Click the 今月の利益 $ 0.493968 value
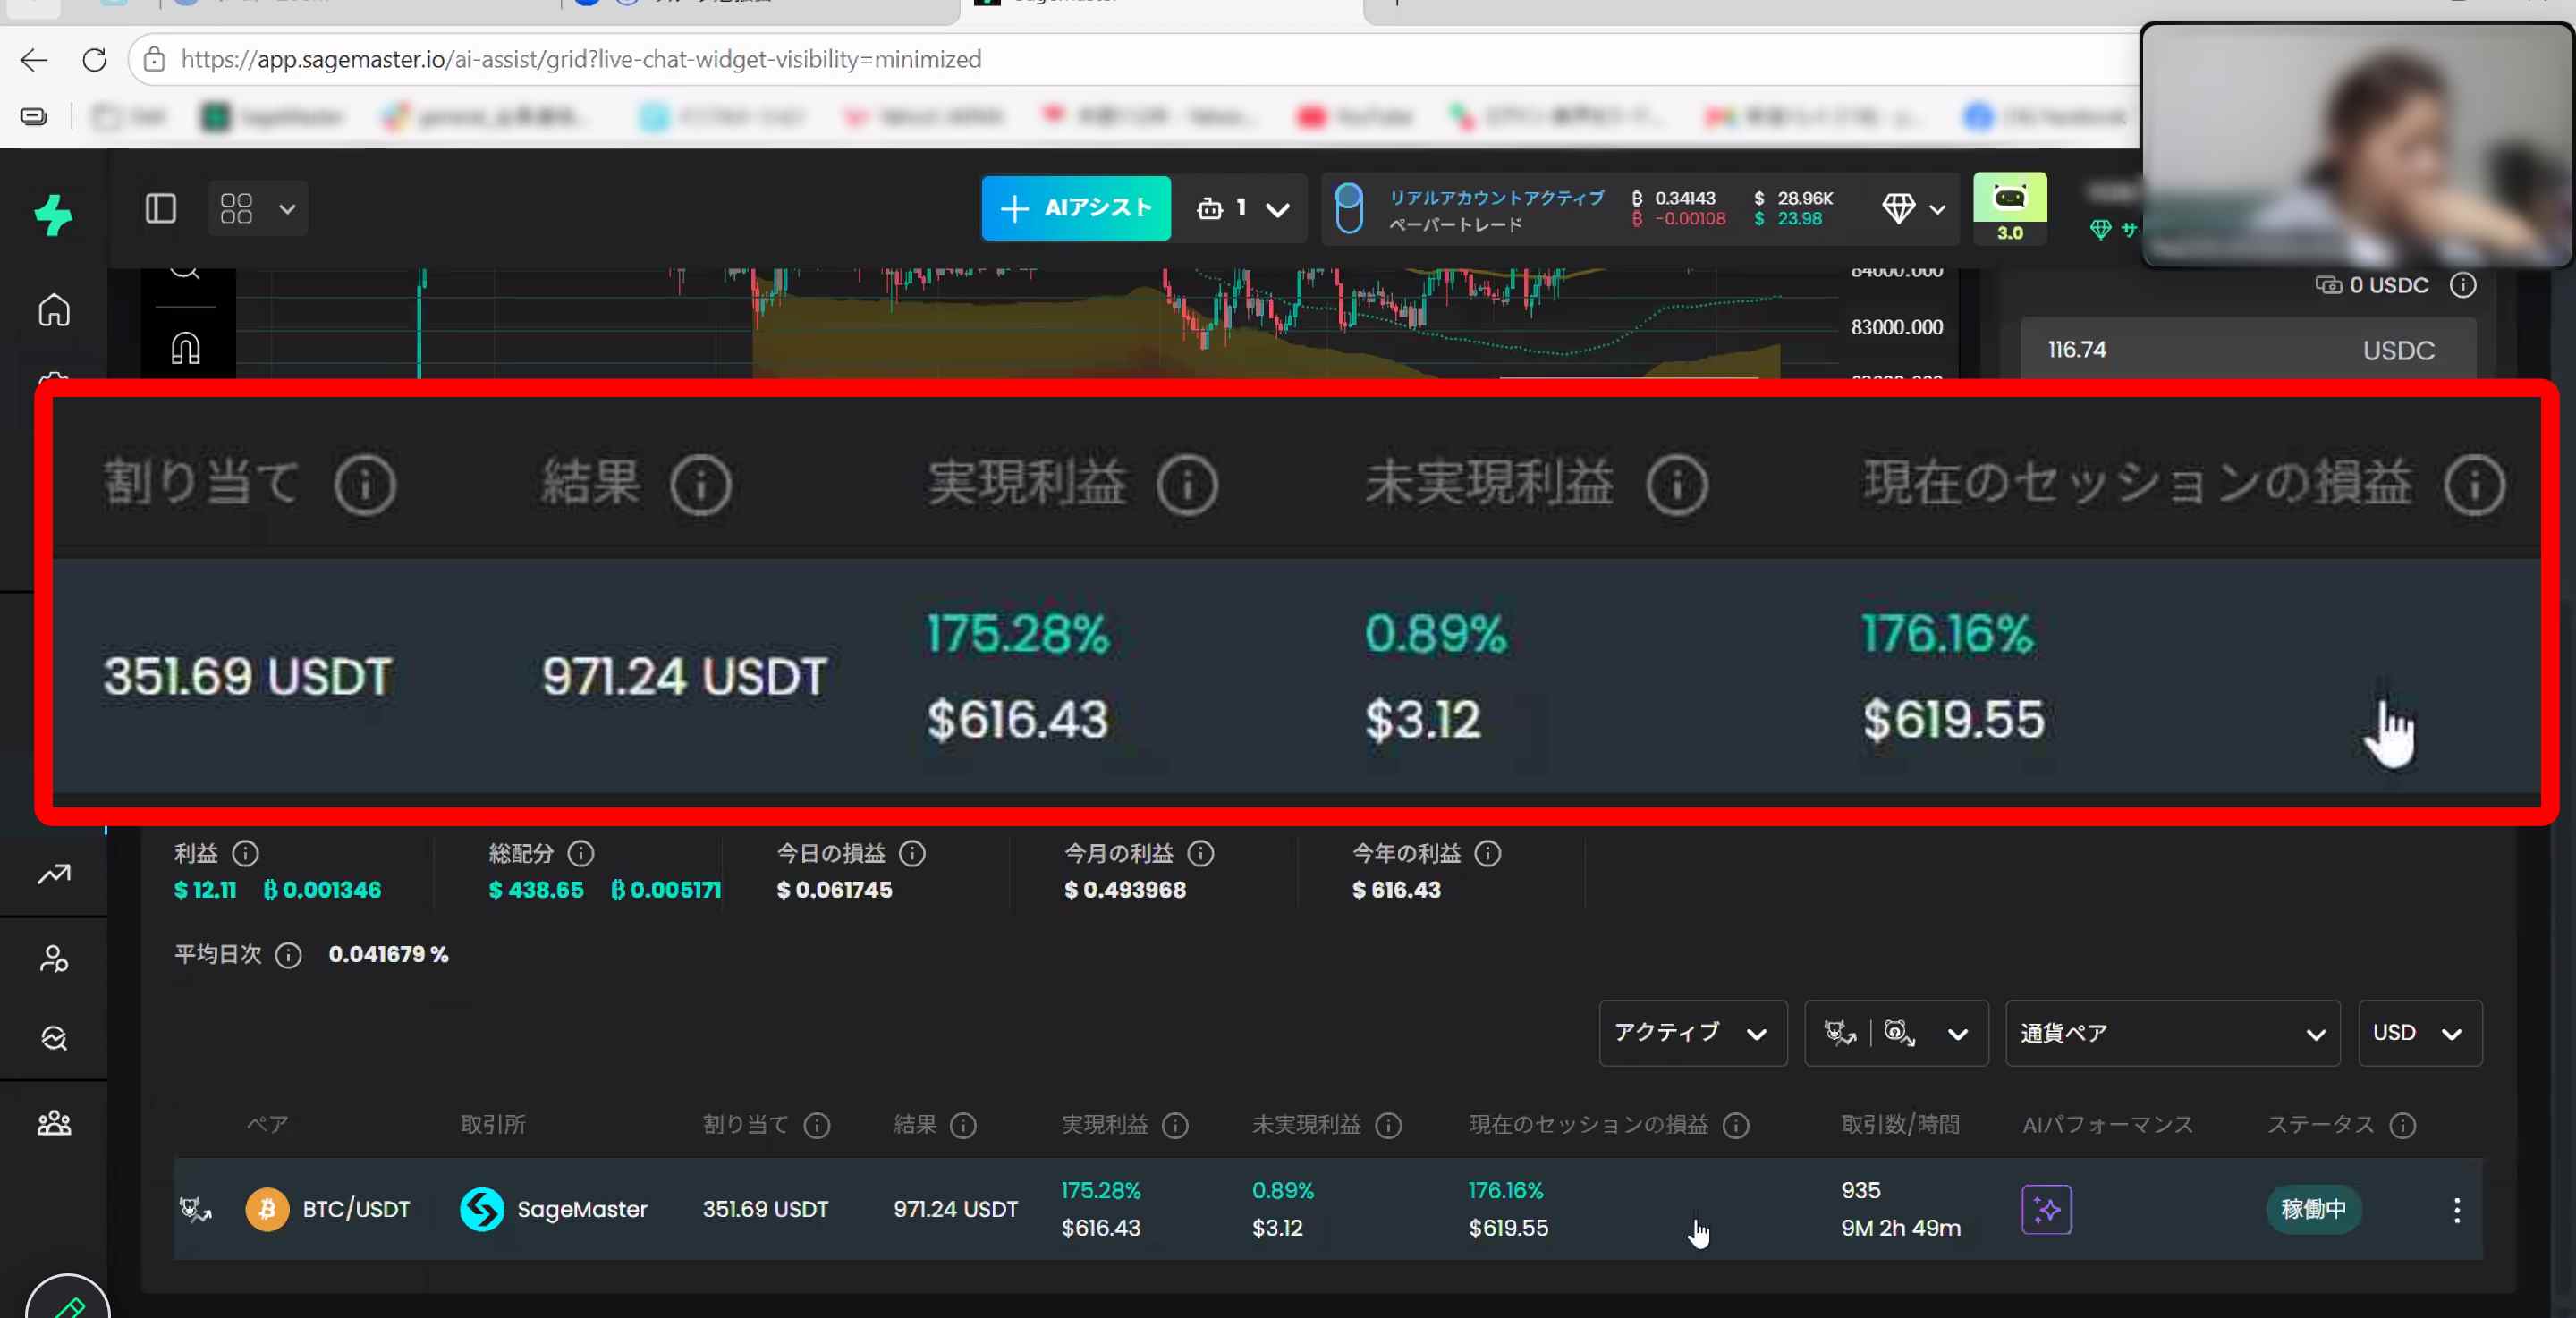The width and height of the screenshot is (2576, 1318). coord(1125,890)
